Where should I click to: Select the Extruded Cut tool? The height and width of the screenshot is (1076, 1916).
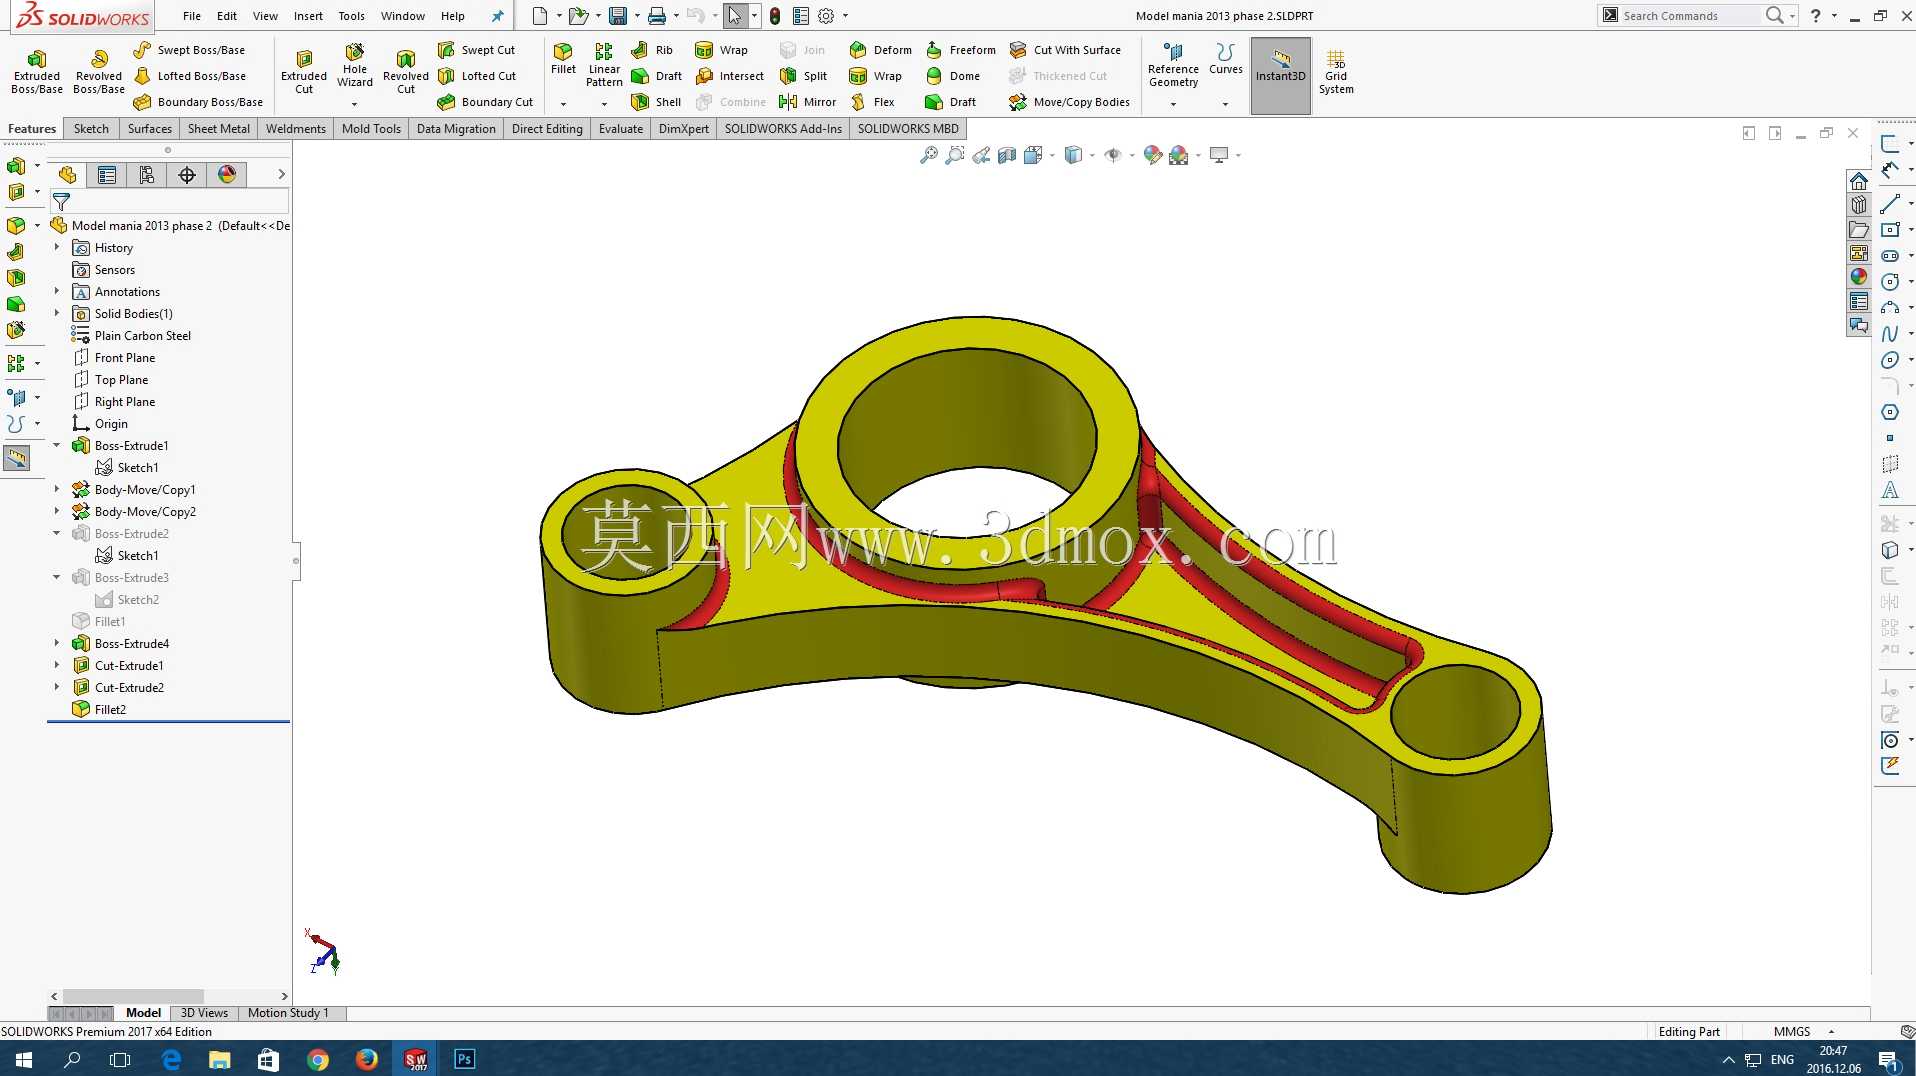tap(304, 71)
